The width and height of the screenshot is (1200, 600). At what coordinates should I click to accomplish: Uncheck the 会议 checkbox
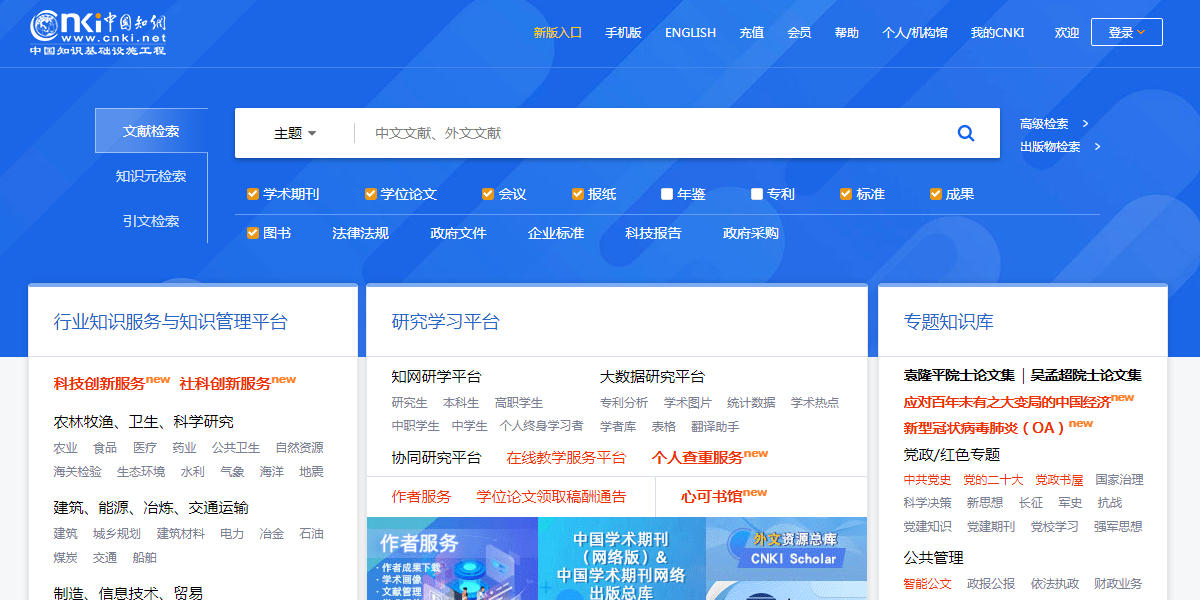488,194
